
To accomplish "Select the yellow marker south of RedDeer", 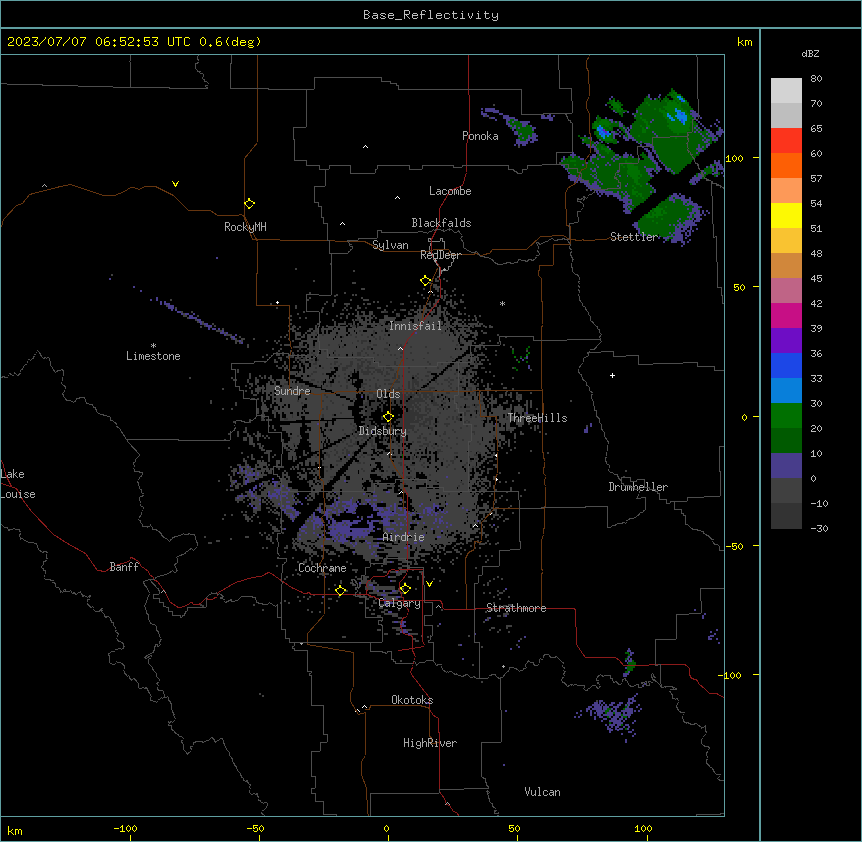I will tap(426, 281).
